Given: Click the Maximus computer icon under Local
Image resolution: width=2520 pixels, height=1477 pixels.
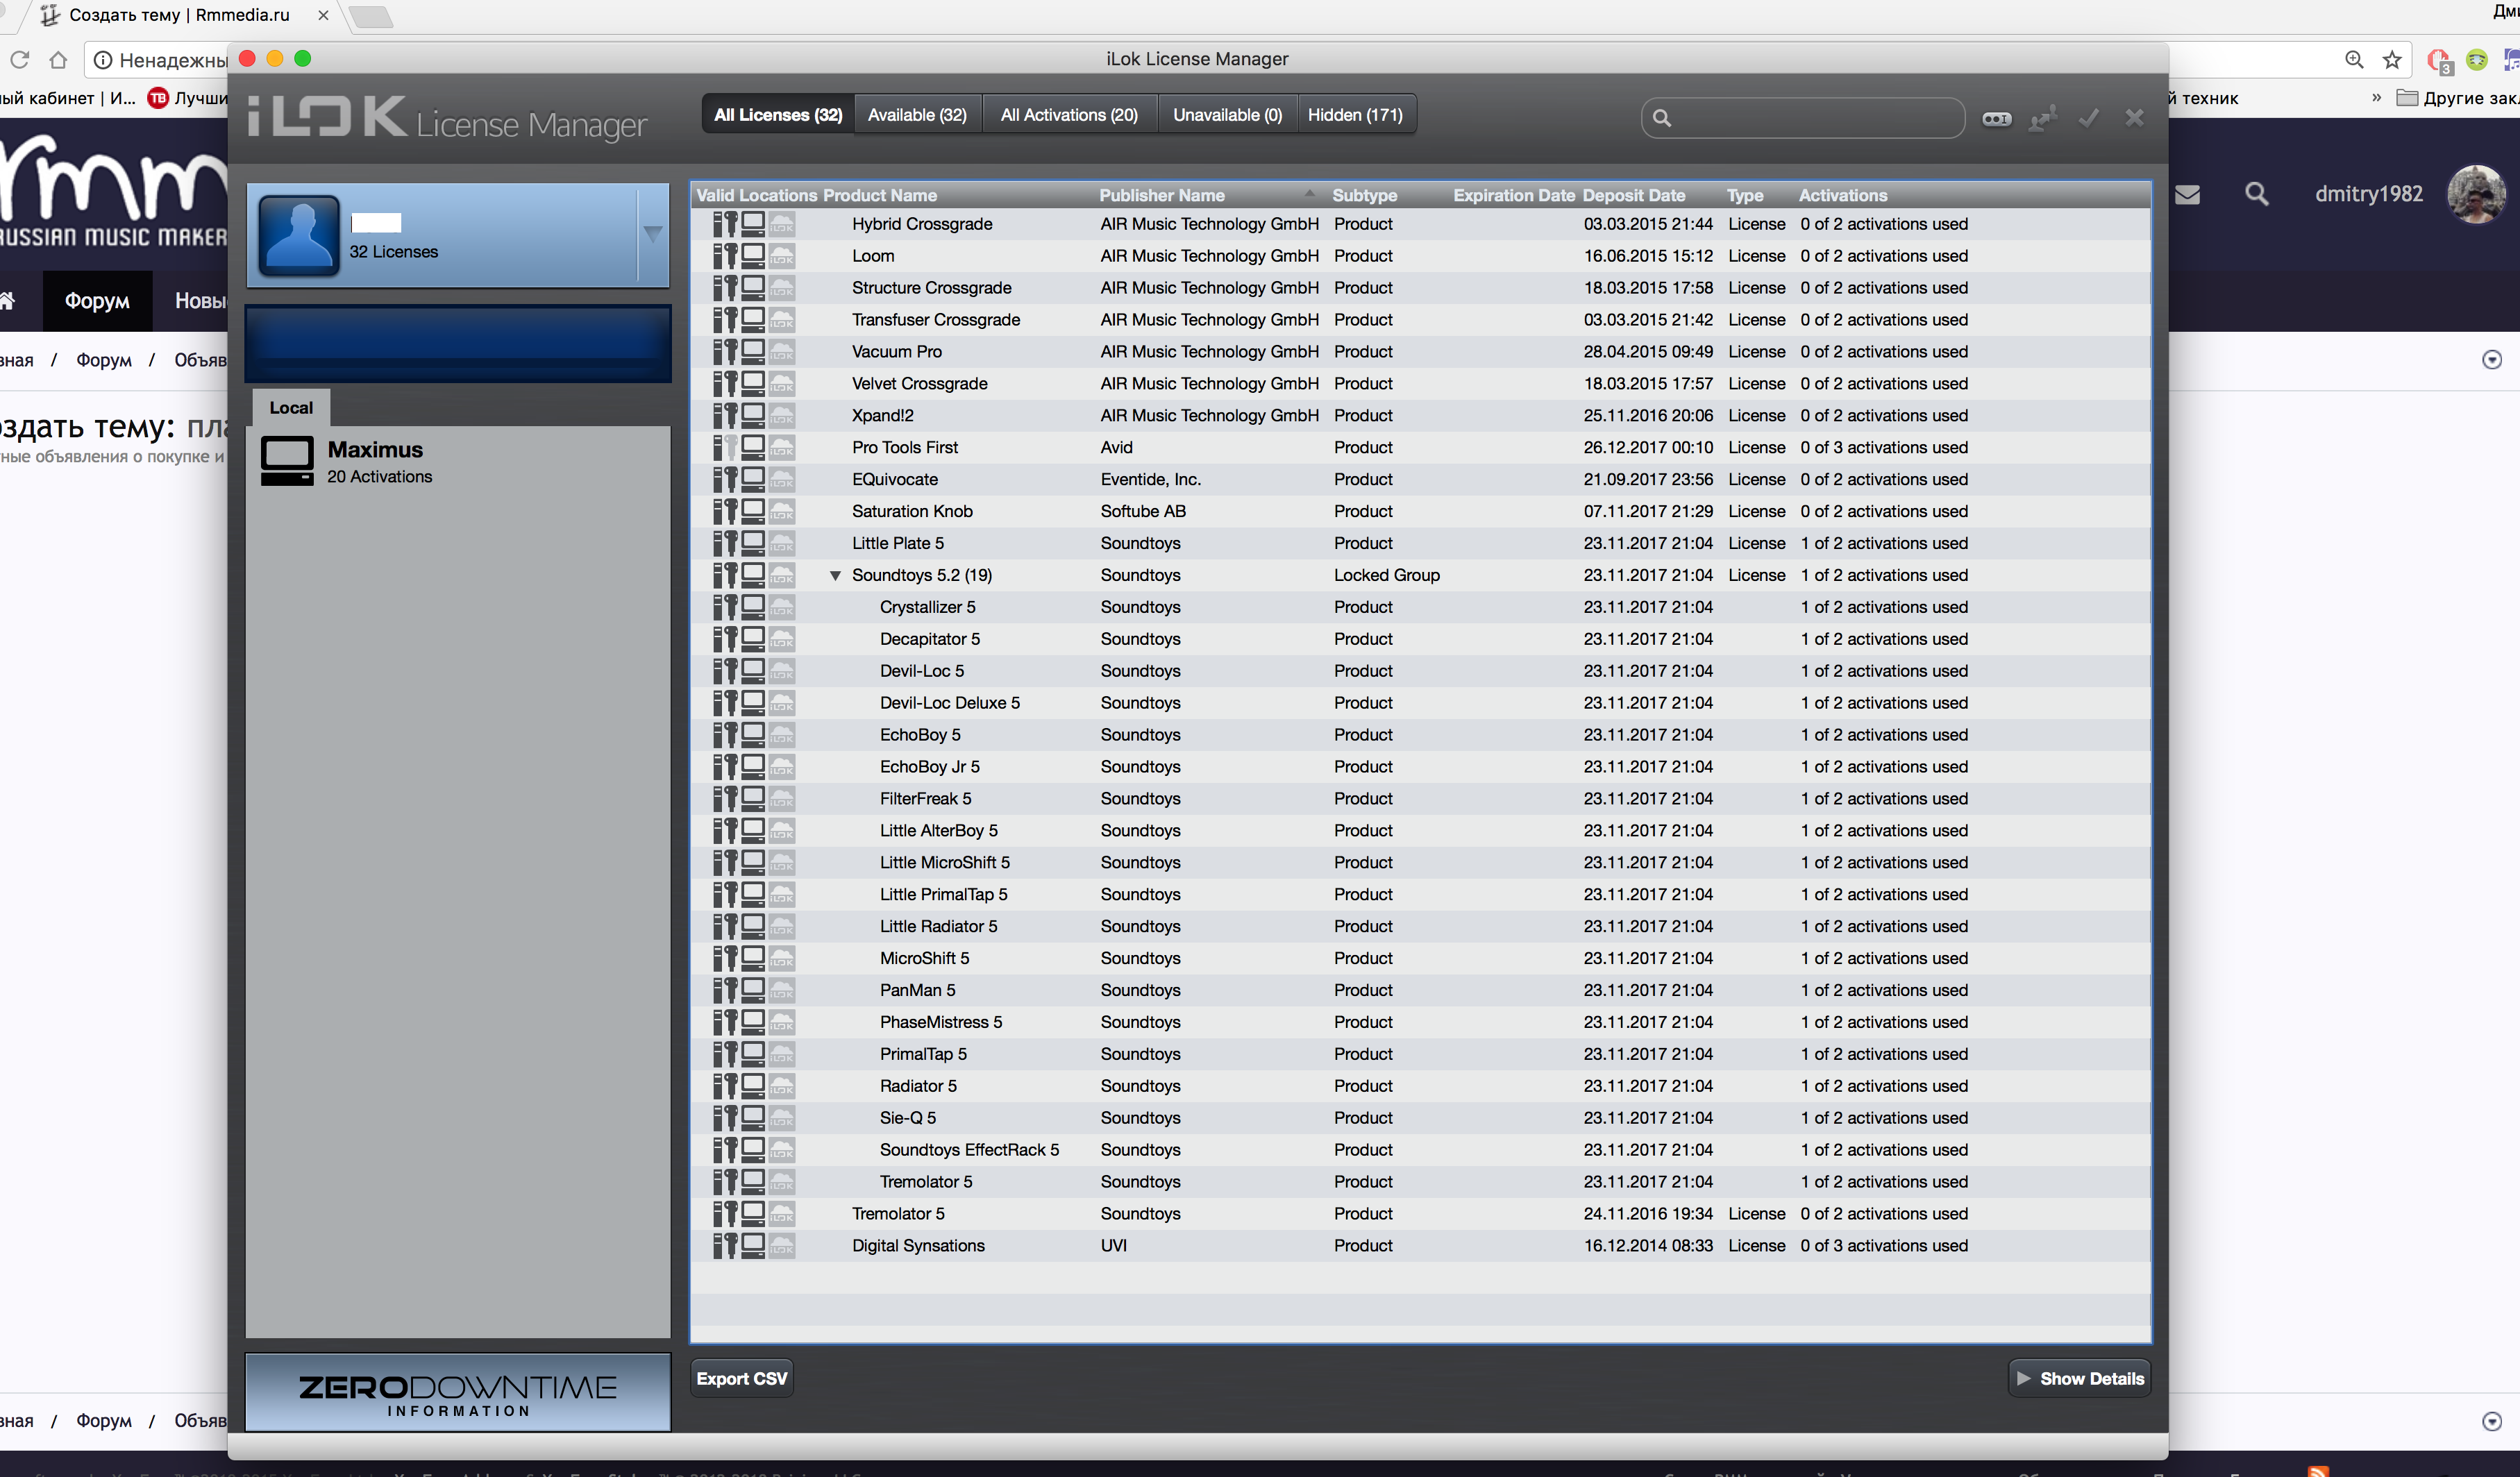Looking at the screenshot, I should 287,461.
